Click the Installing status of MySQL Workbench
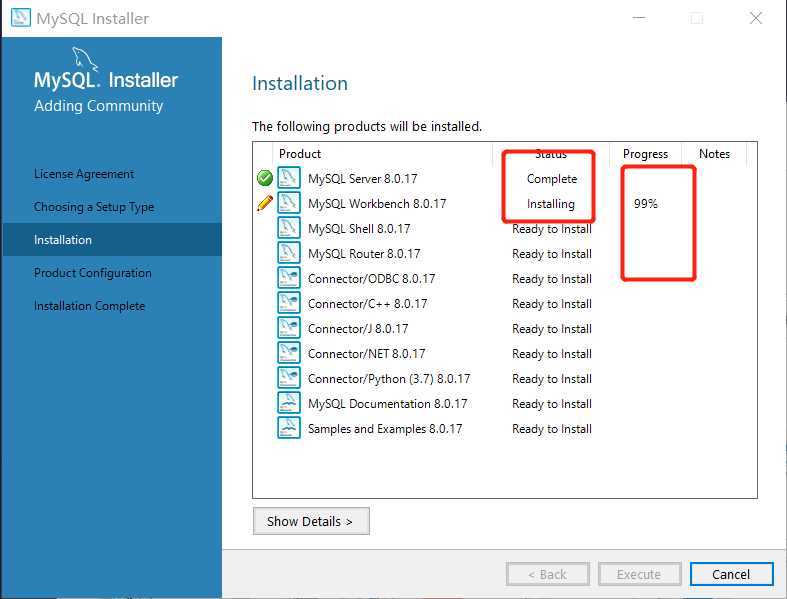 click(x=551, y=204)
